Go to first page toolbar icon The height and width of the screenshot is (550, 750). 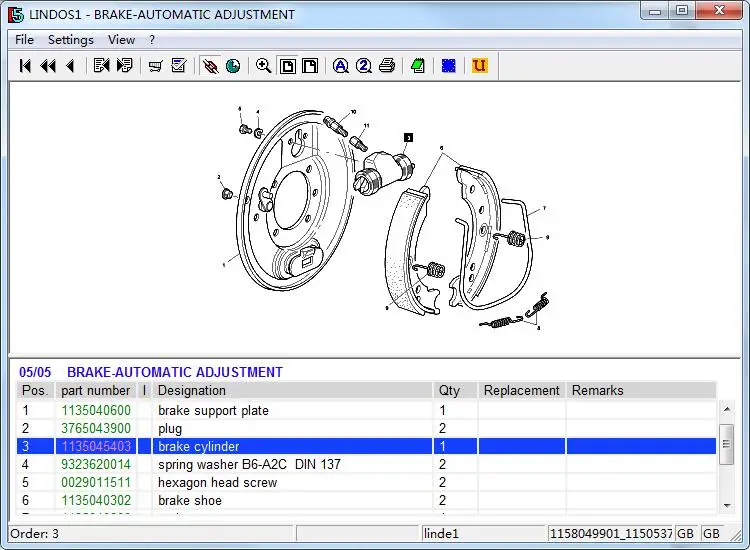pos(25,66)
